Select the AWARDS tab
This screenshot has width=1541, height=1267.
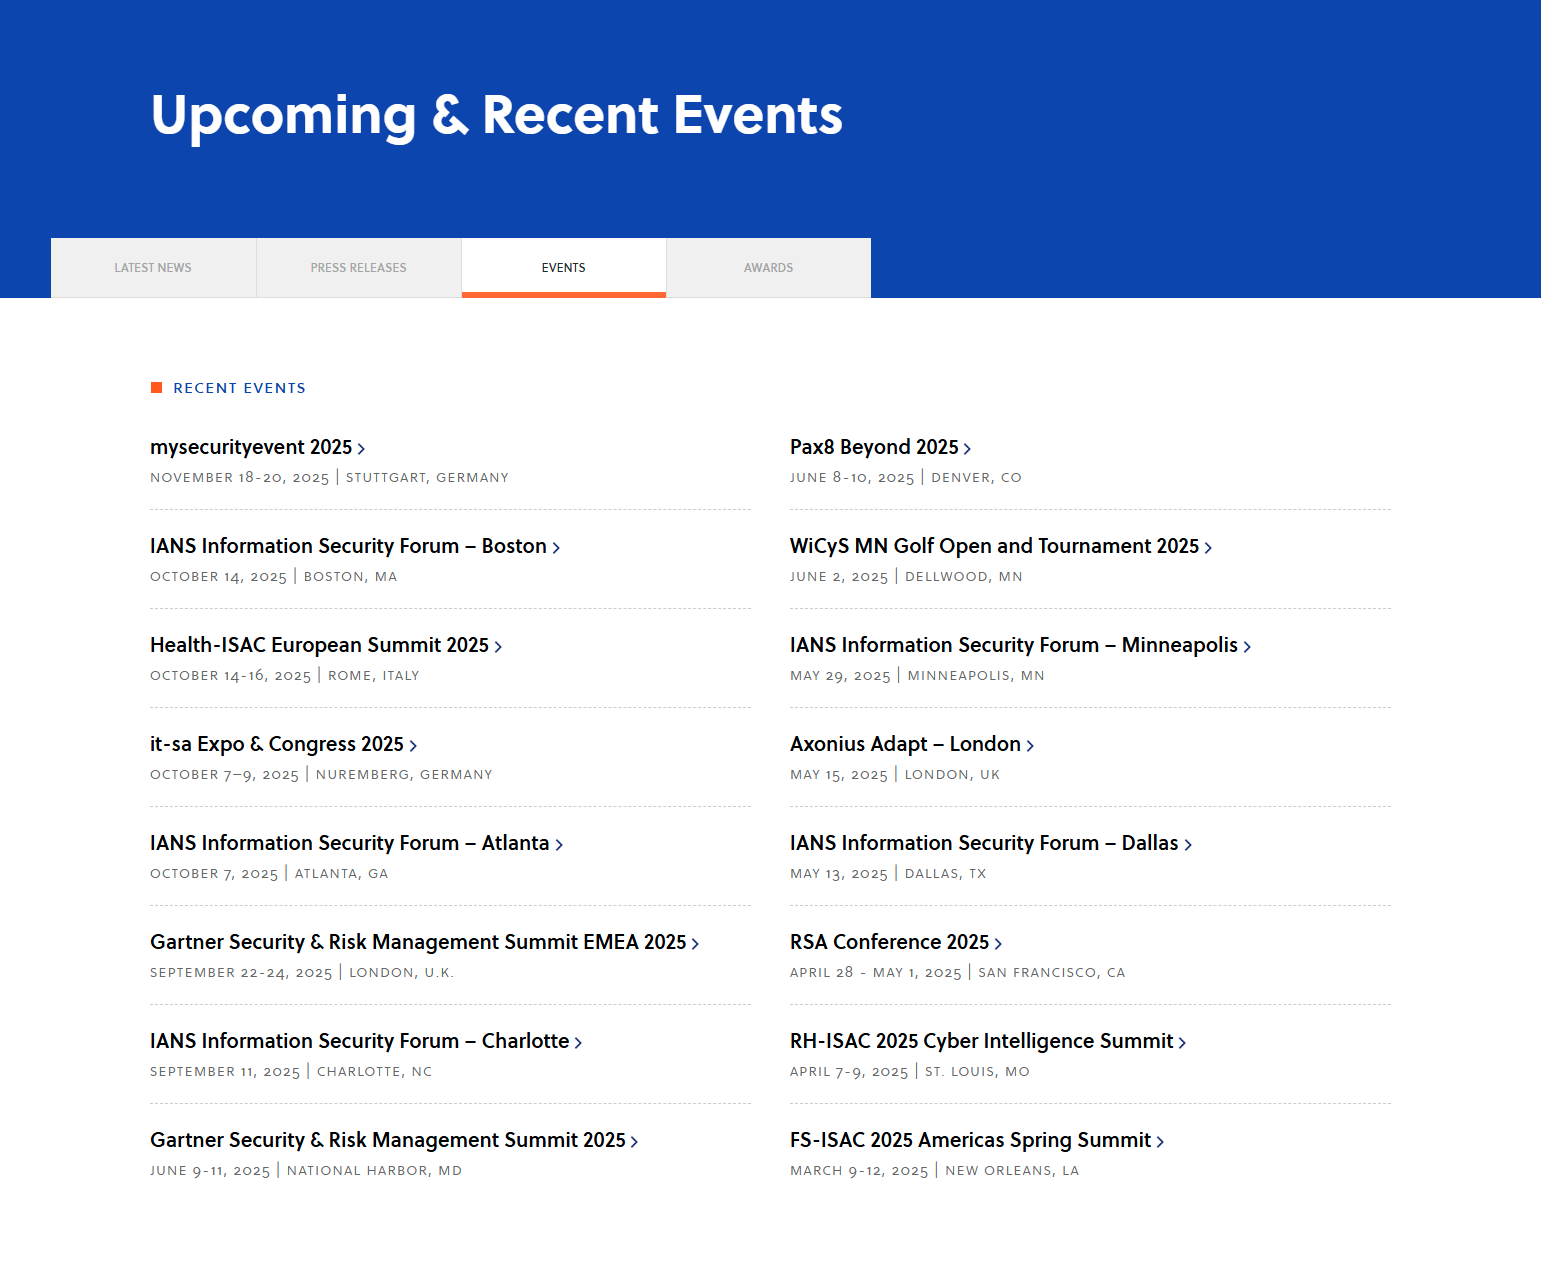768,267
